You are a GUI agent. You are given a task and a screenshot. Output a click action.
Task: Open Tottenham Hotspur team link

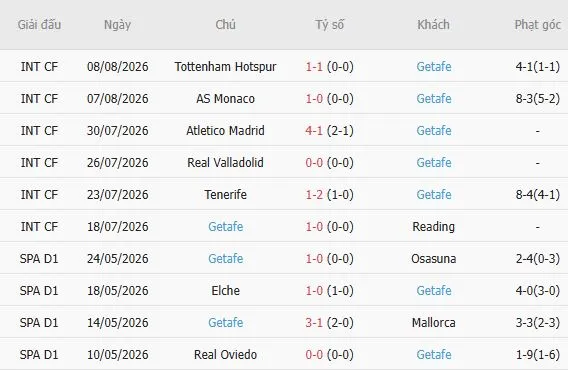tap(225, 67)
